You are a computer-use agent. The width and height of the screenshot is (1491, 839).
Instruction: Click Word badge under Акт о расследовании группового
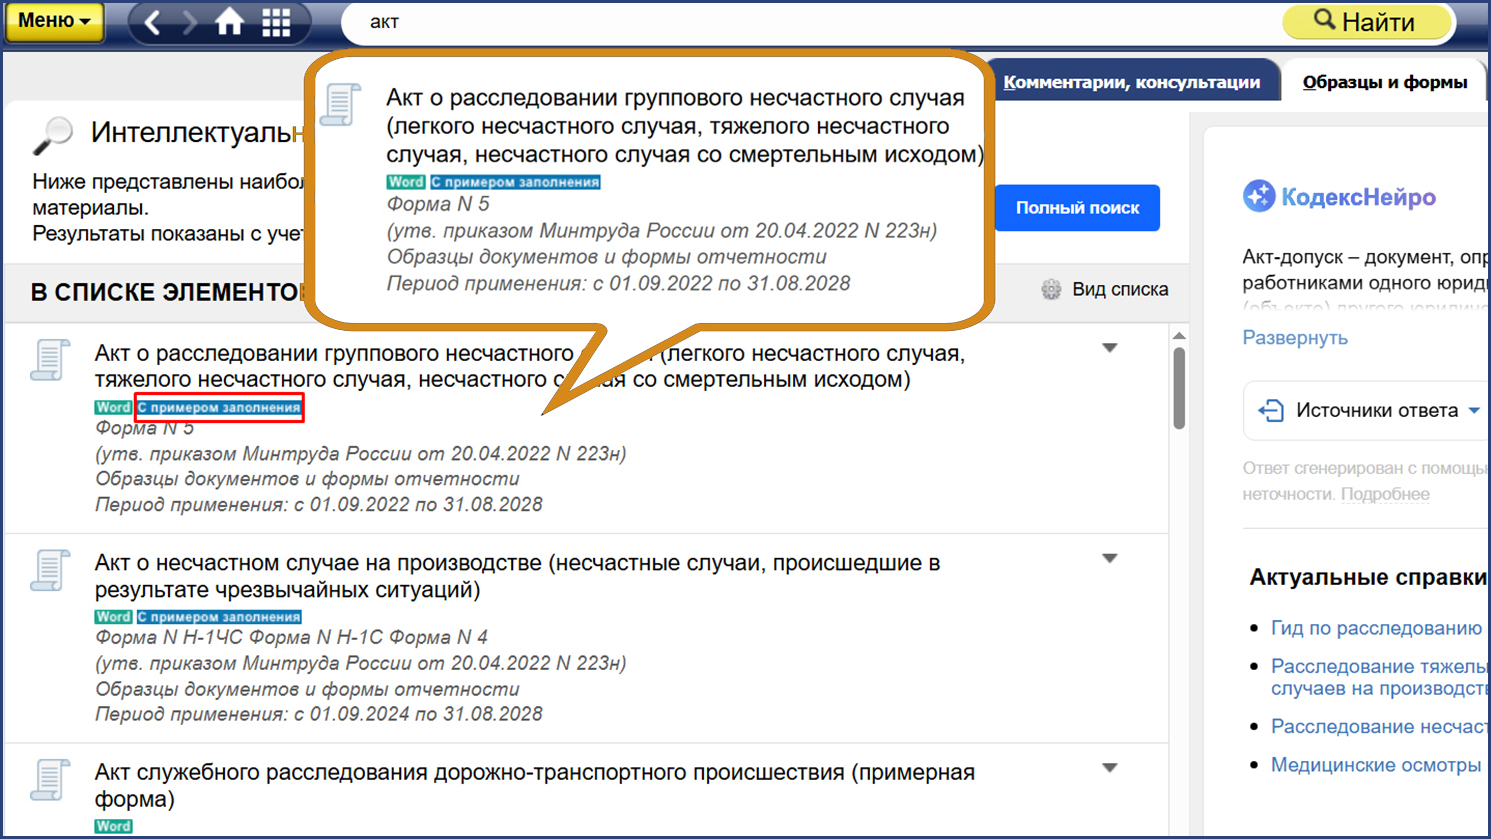[113, 407]
